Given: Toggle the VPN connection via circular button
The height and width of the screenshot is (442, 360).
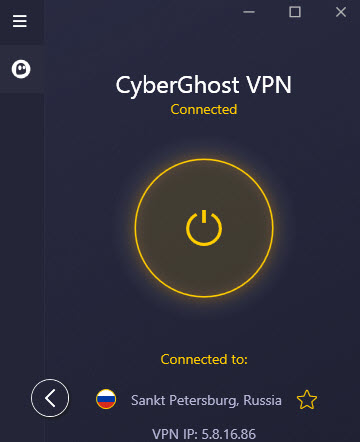Looking at the screenshot, I should click(204, 228).
